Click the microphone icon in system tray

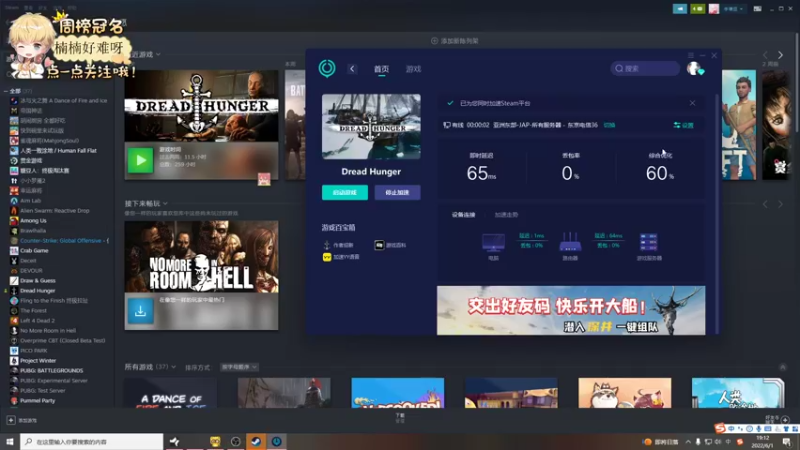[698, 442]
